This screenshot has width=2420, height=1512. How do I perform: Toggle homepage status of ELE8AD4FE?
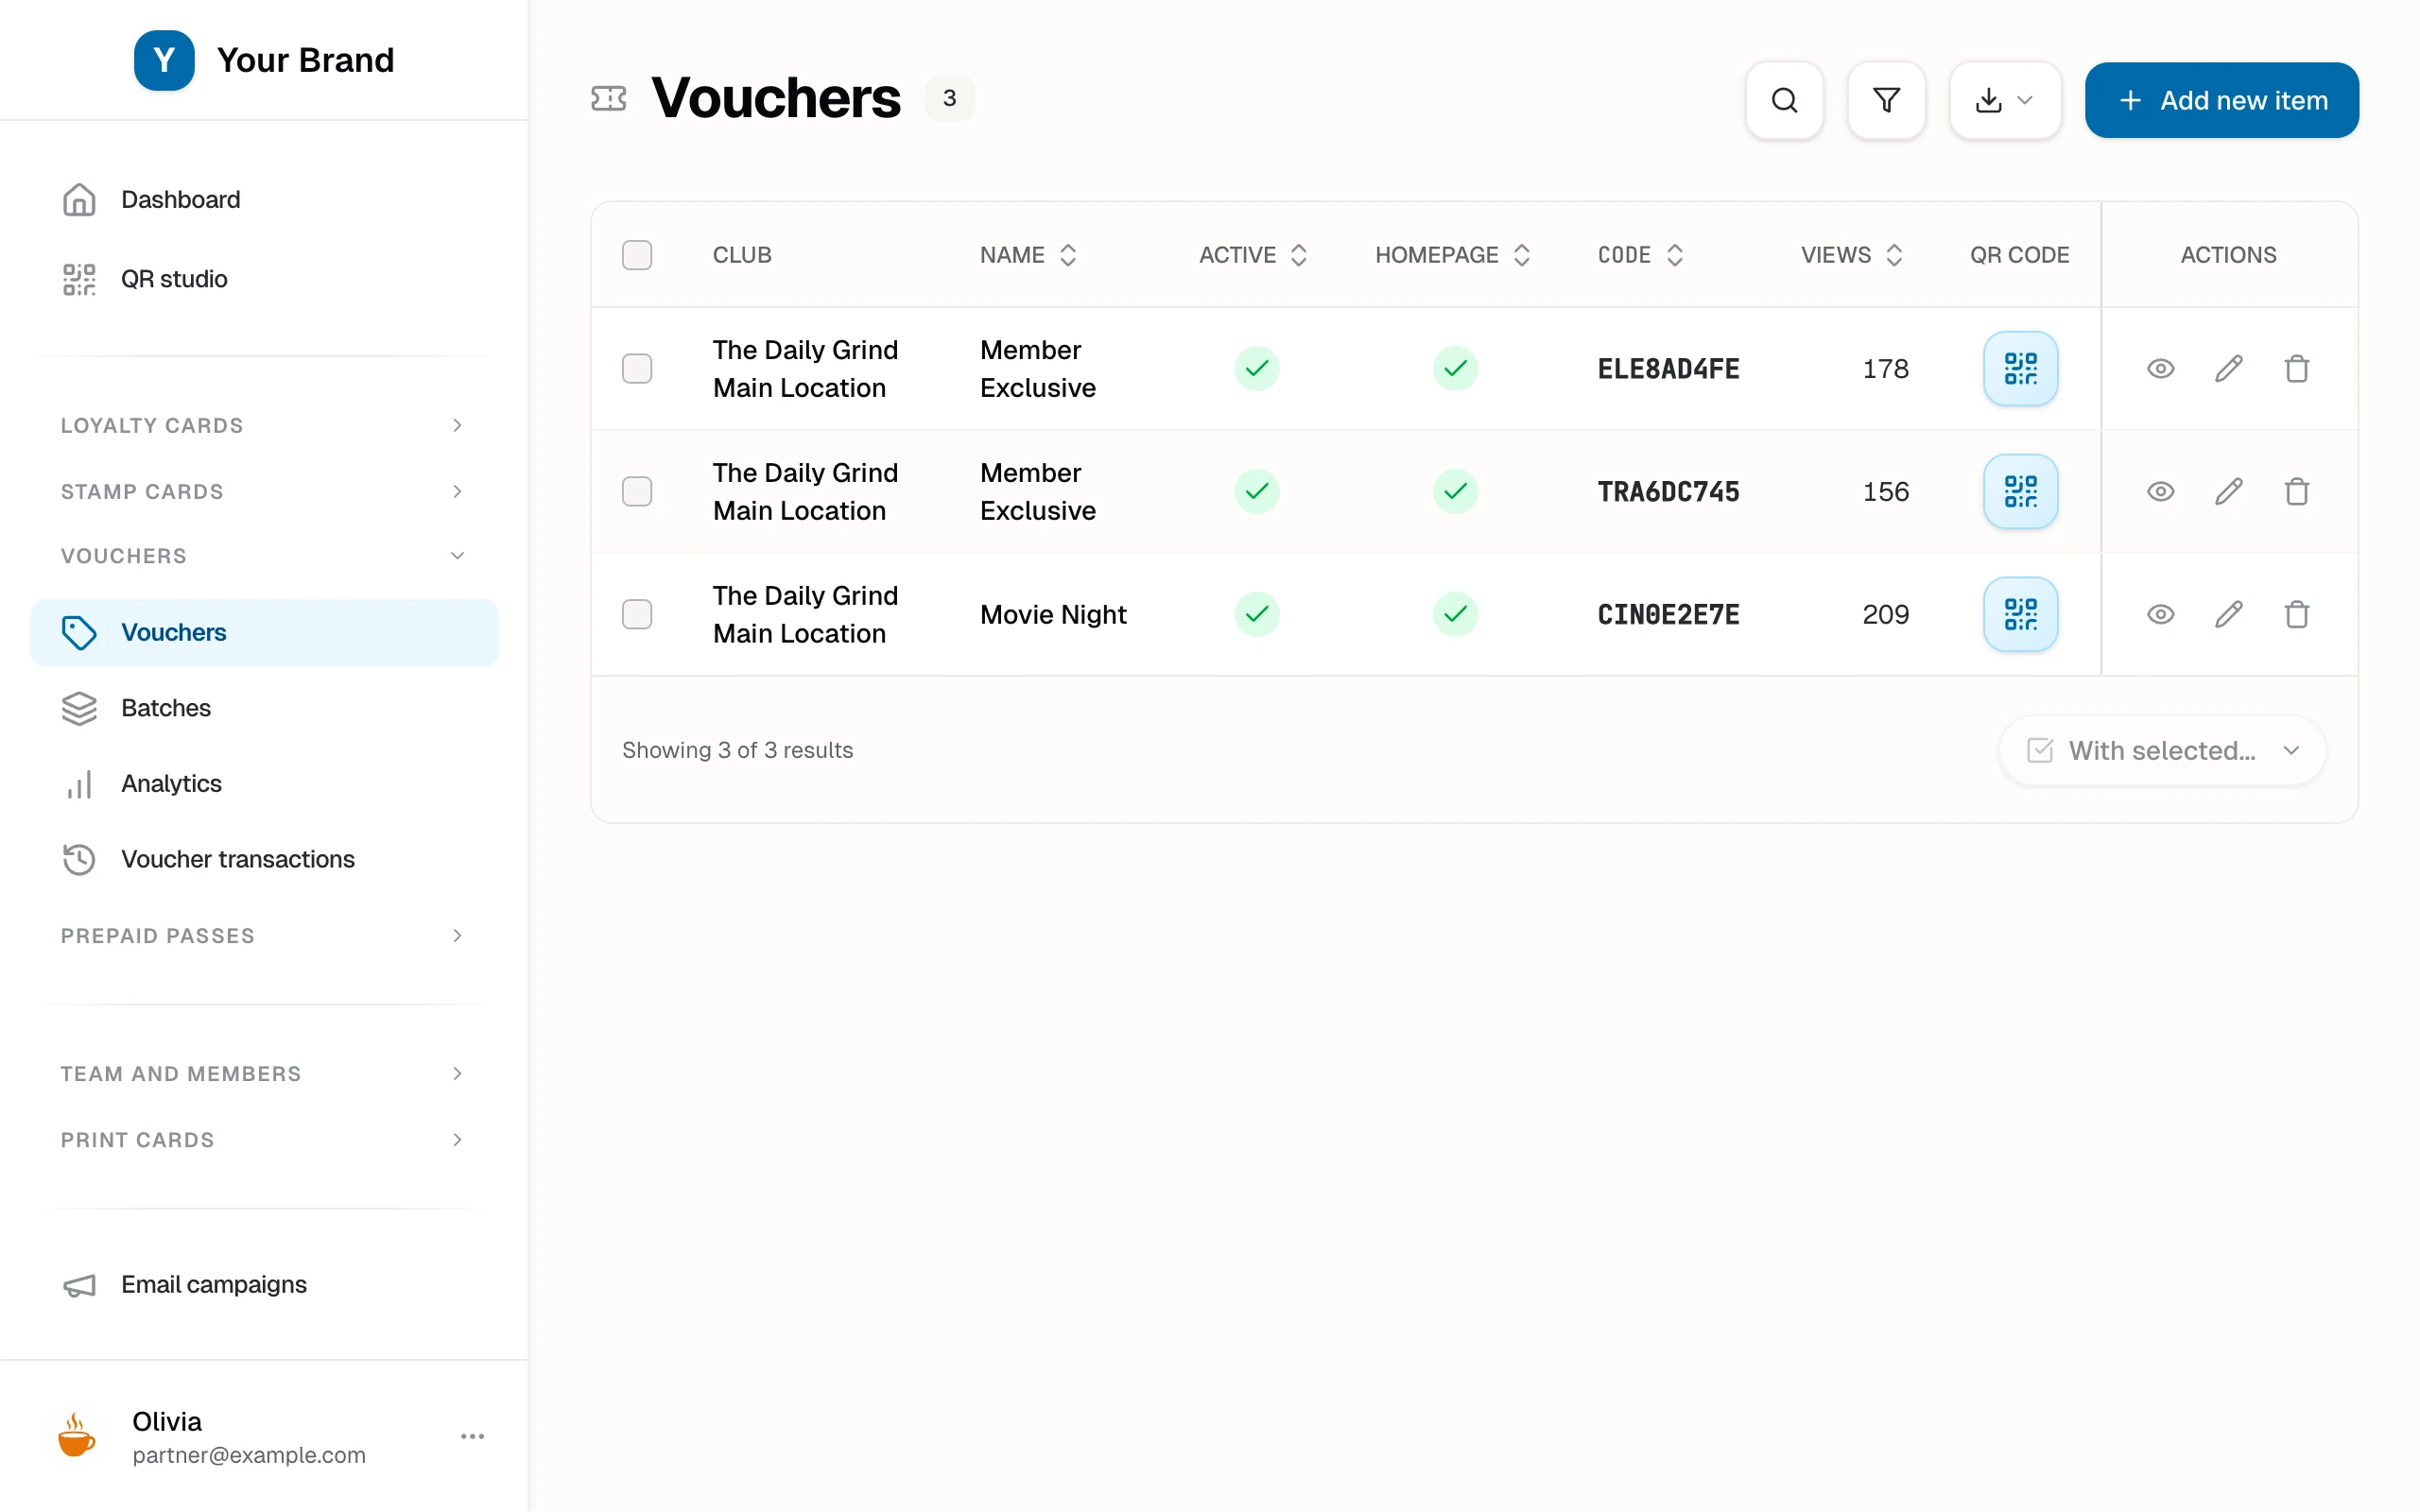tap(1455, 368)
